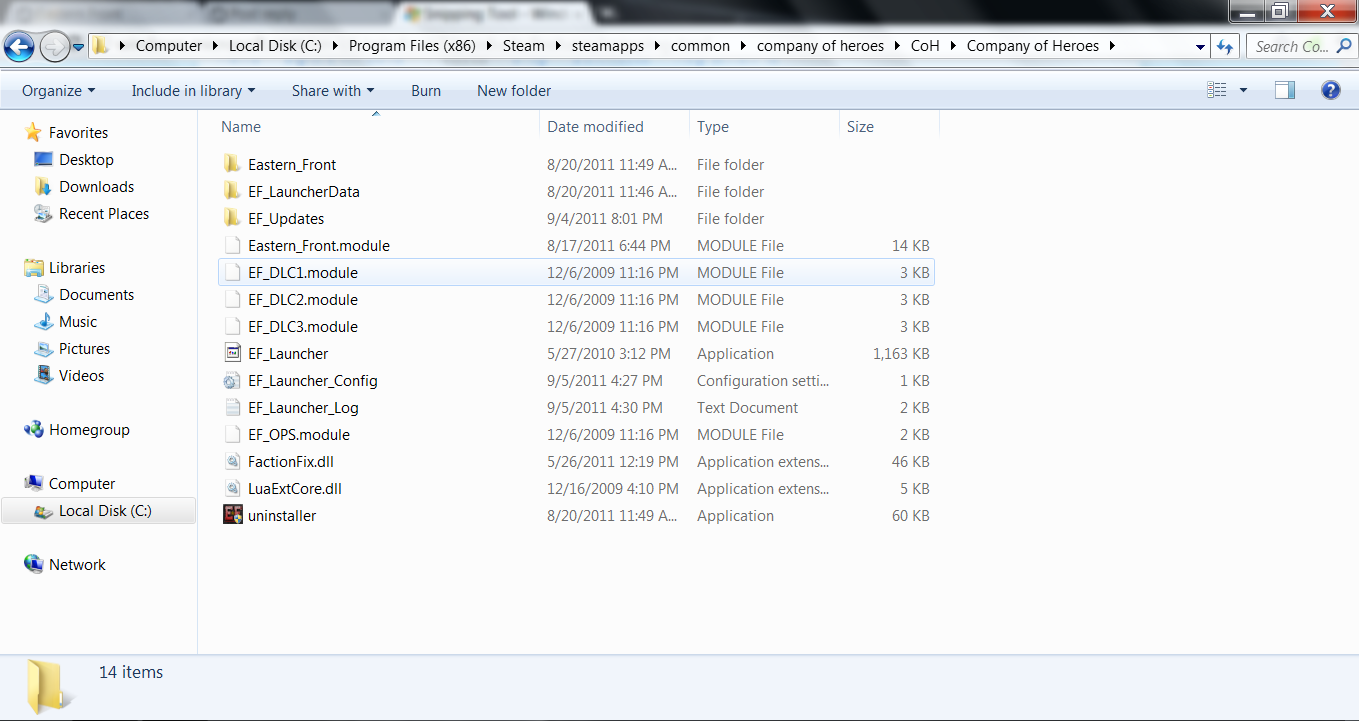Open the Share with menu
The width and height of the screenshot is (1359, 721).
(333, 90)
